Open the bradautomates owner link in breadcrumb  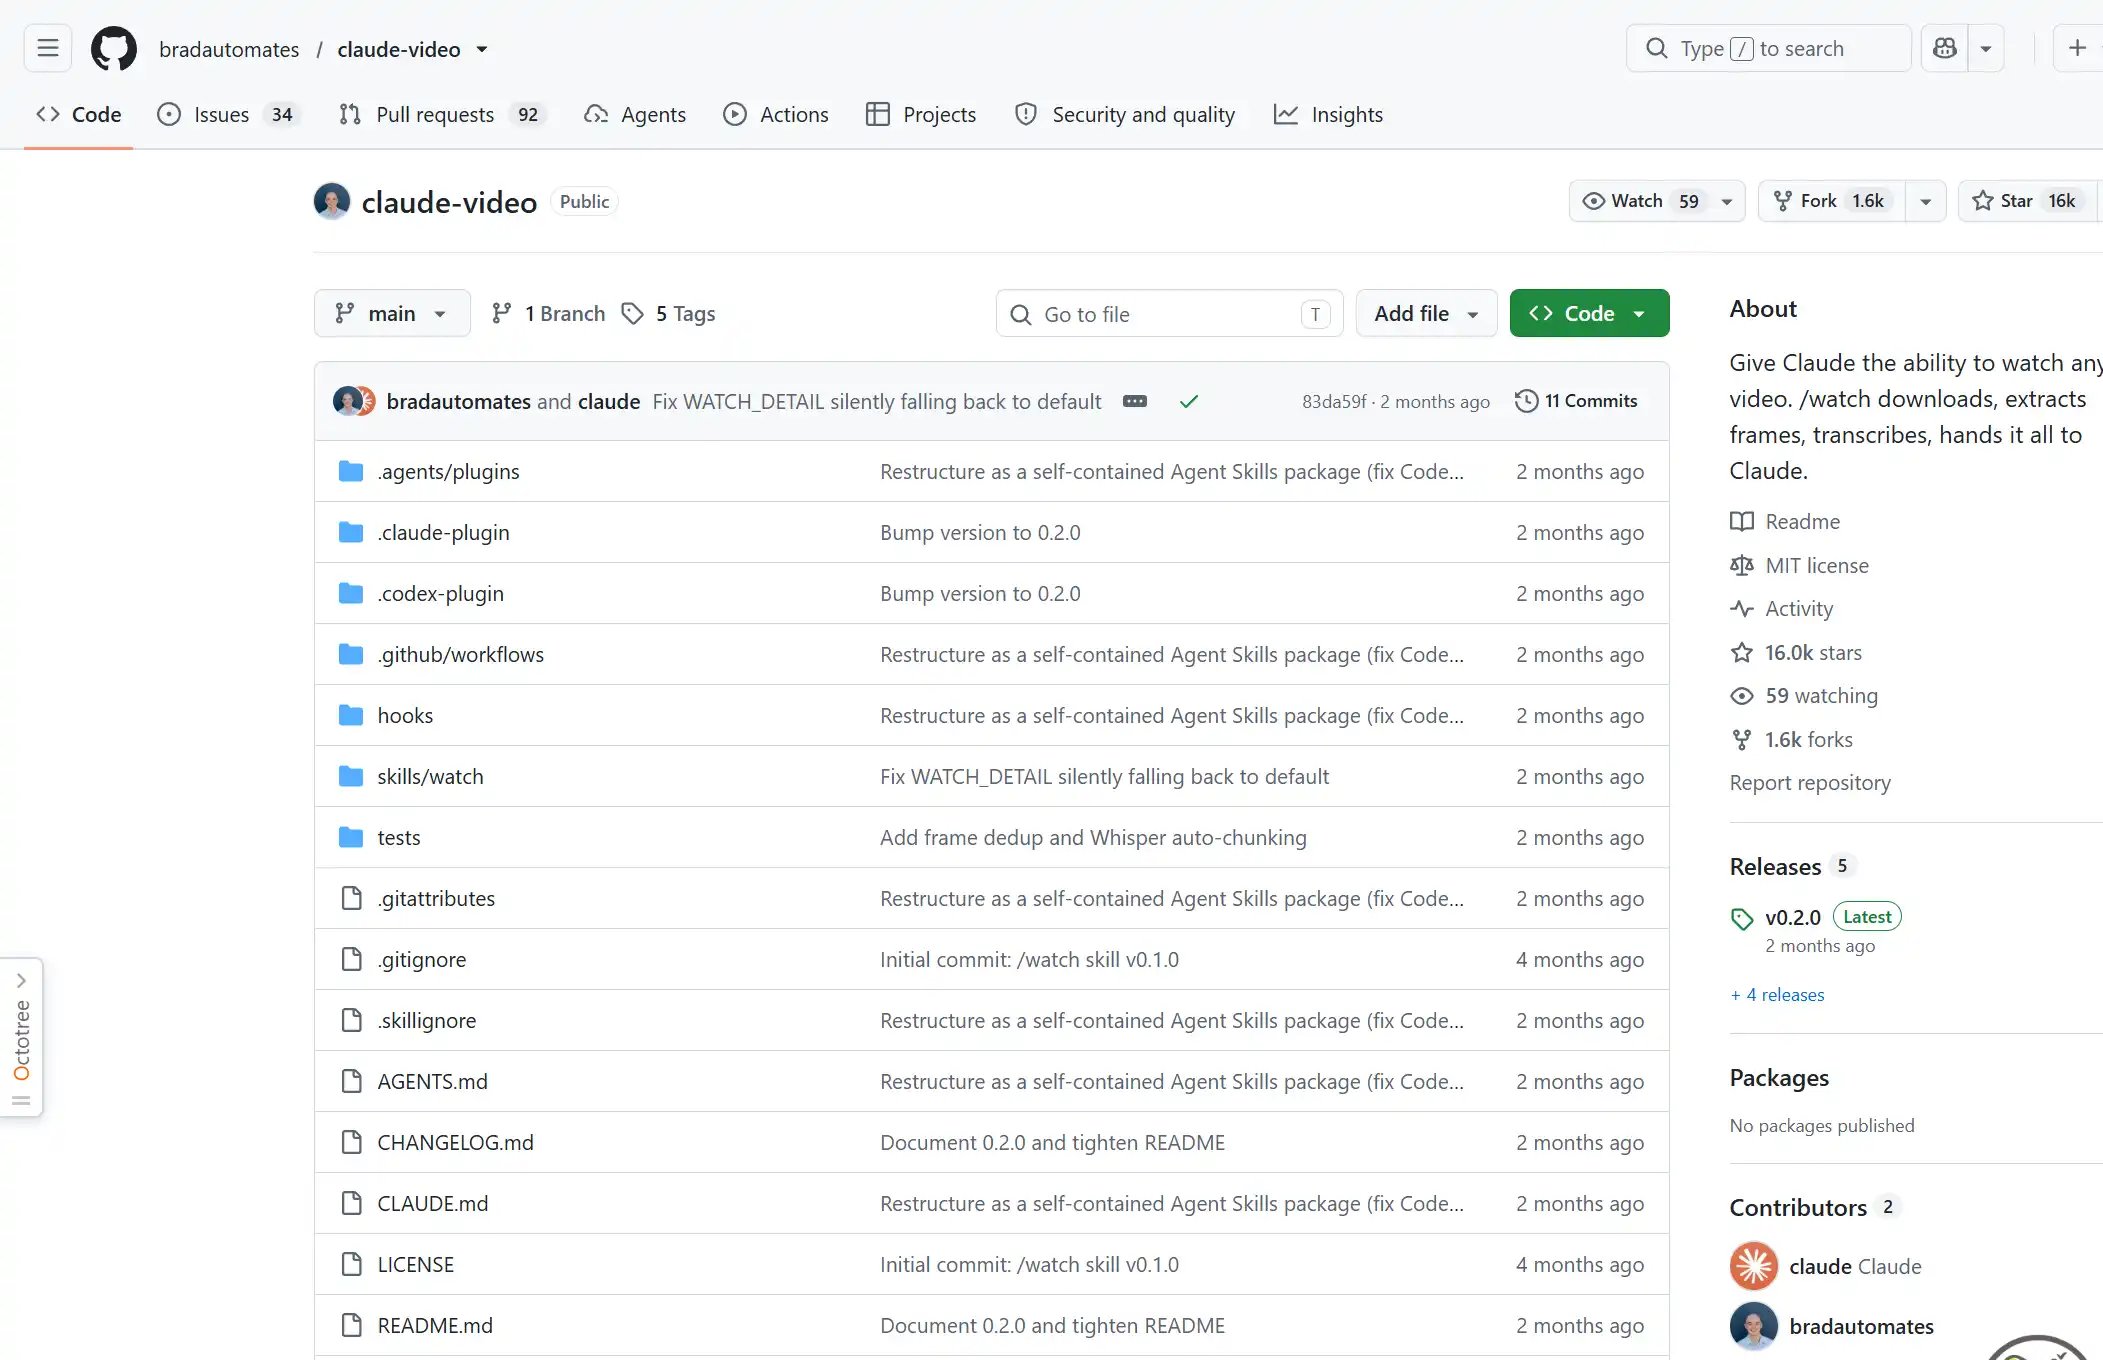click(229, 49)
